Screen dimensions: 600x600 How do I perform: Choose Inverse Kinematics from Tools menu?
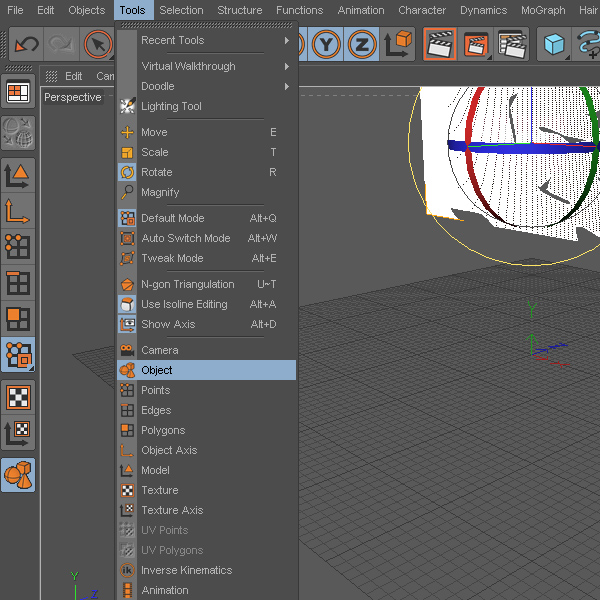point(207,570)
